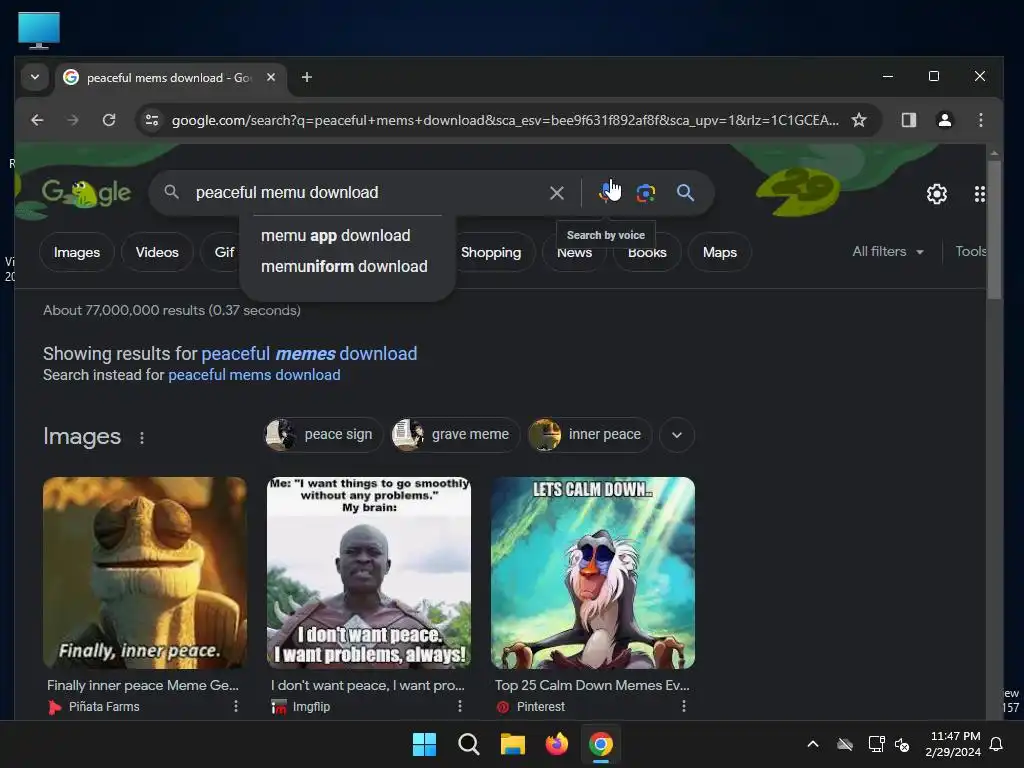Screen dimensions: 1024x768
Task: Open Search by image (Google Lens) icon
Action: coord(646,193)
